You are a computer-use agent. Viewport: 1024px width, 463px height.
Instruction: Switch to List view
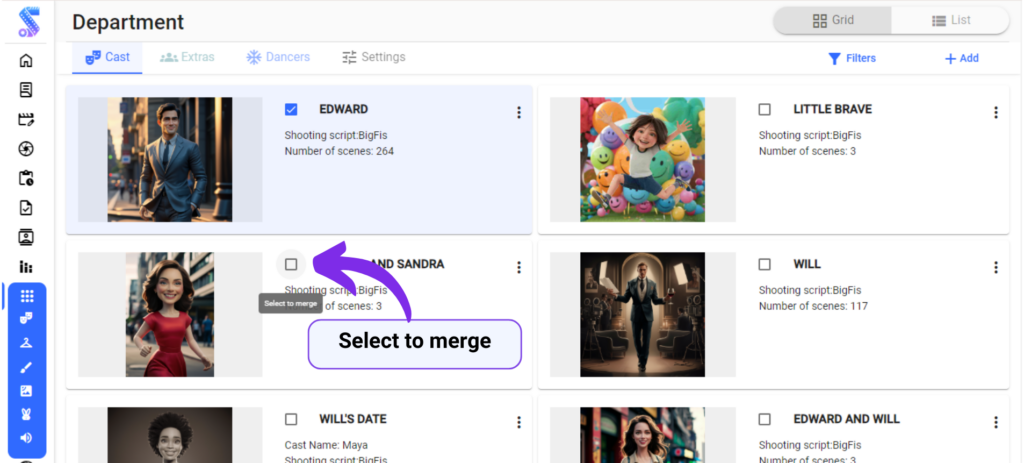click(x=950, y=20)
